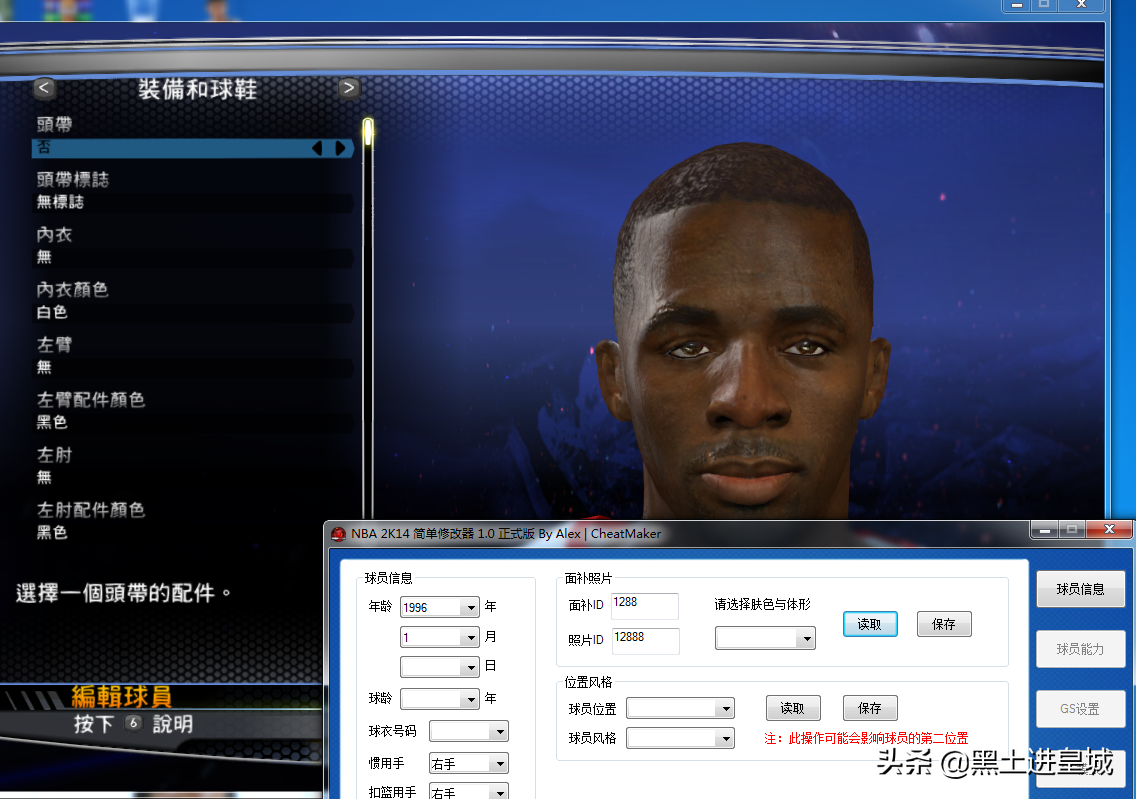
Task: Select the 頭帶標誌 option
Action: tap(193, 191)
